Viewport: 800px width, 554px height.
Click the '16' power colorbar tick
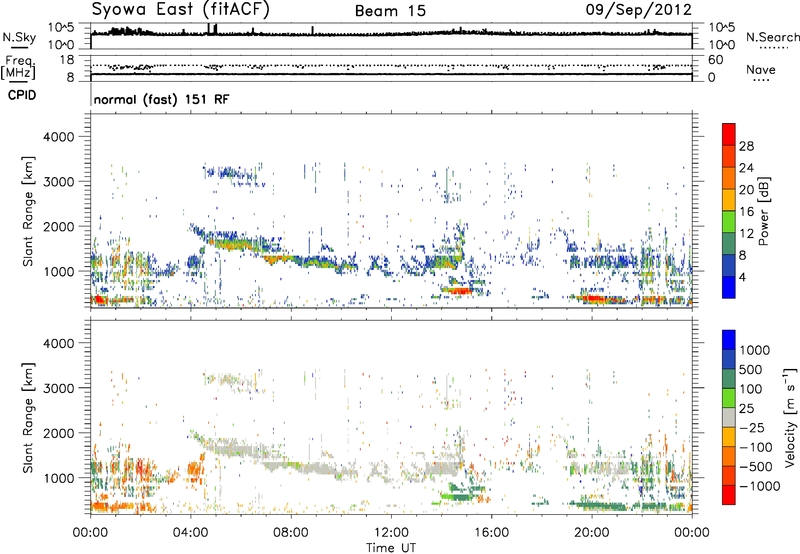[x=746, y=212]
